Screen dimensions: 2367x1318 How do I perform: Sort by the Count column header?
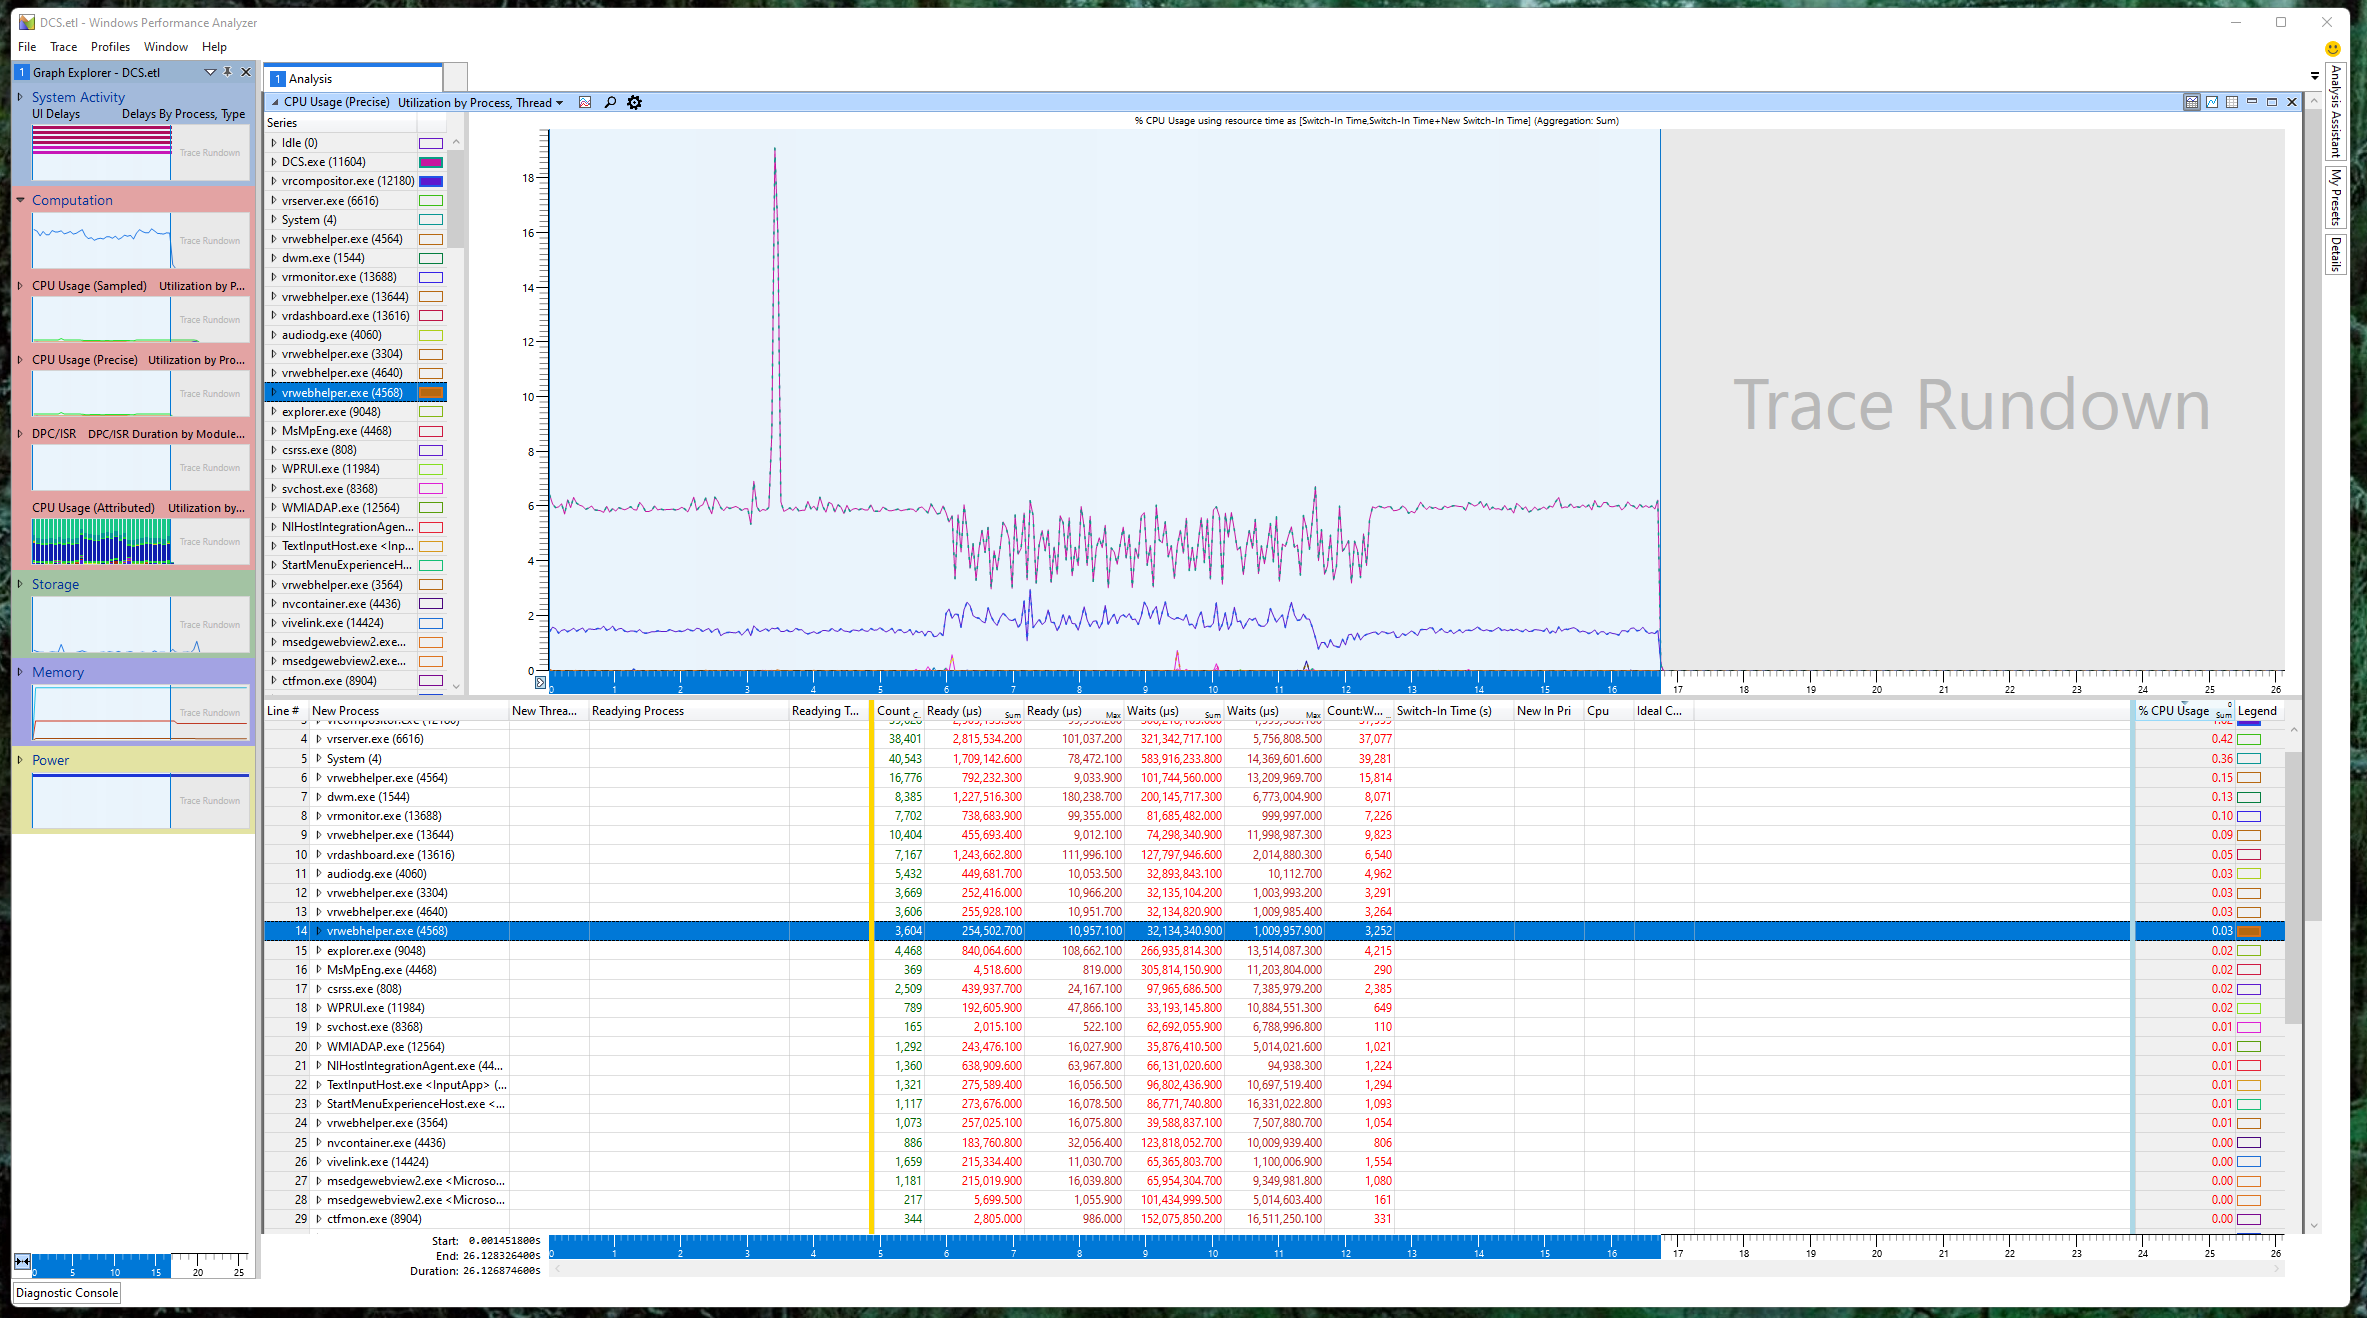(x=897, y=711)
